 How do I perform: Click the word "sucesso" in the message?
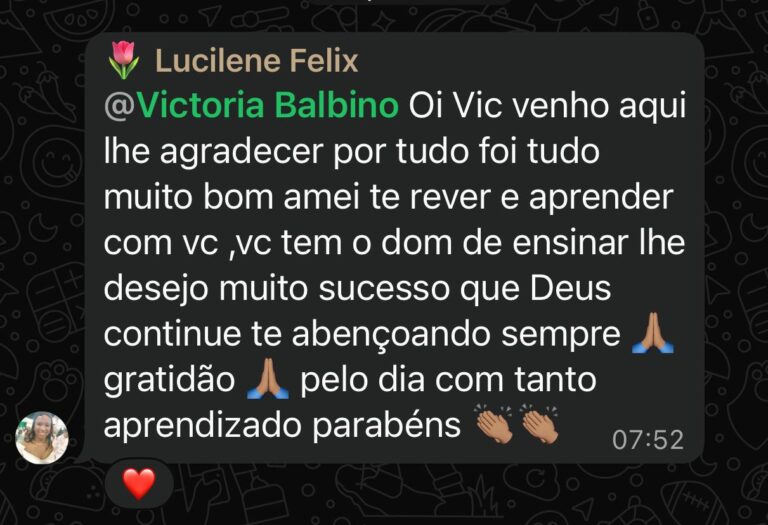[384, 289]
